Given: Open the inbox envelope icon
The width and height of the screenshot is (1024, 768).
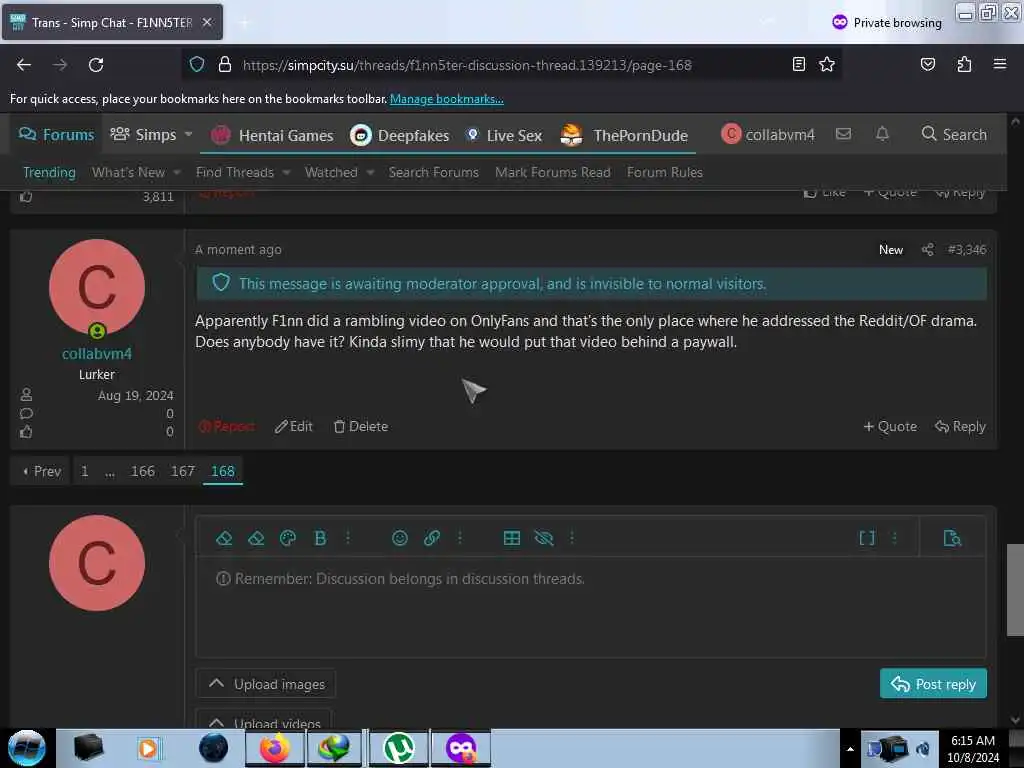Looking at the screenshot, I should (x=843, y=134).
